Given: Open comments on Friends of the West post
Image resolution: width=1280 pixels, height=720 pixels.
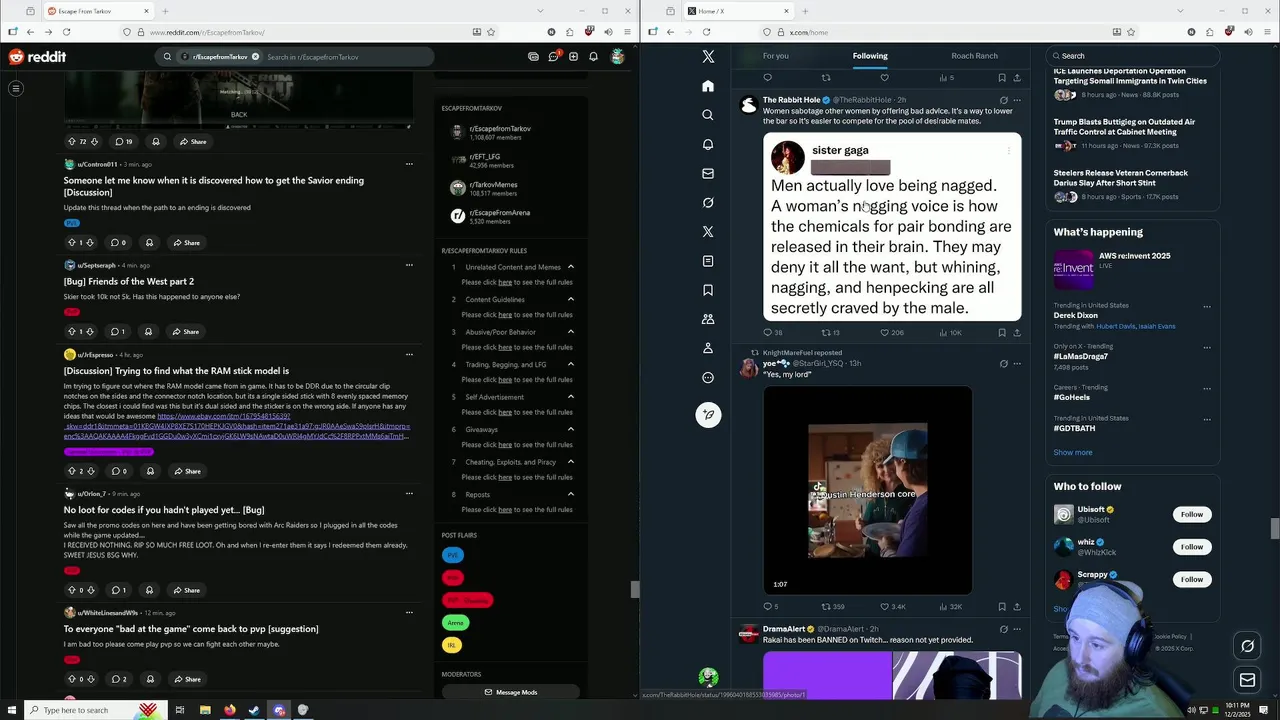Looking at the screenshot, I should pyautogui.click(x=118, y=331).
